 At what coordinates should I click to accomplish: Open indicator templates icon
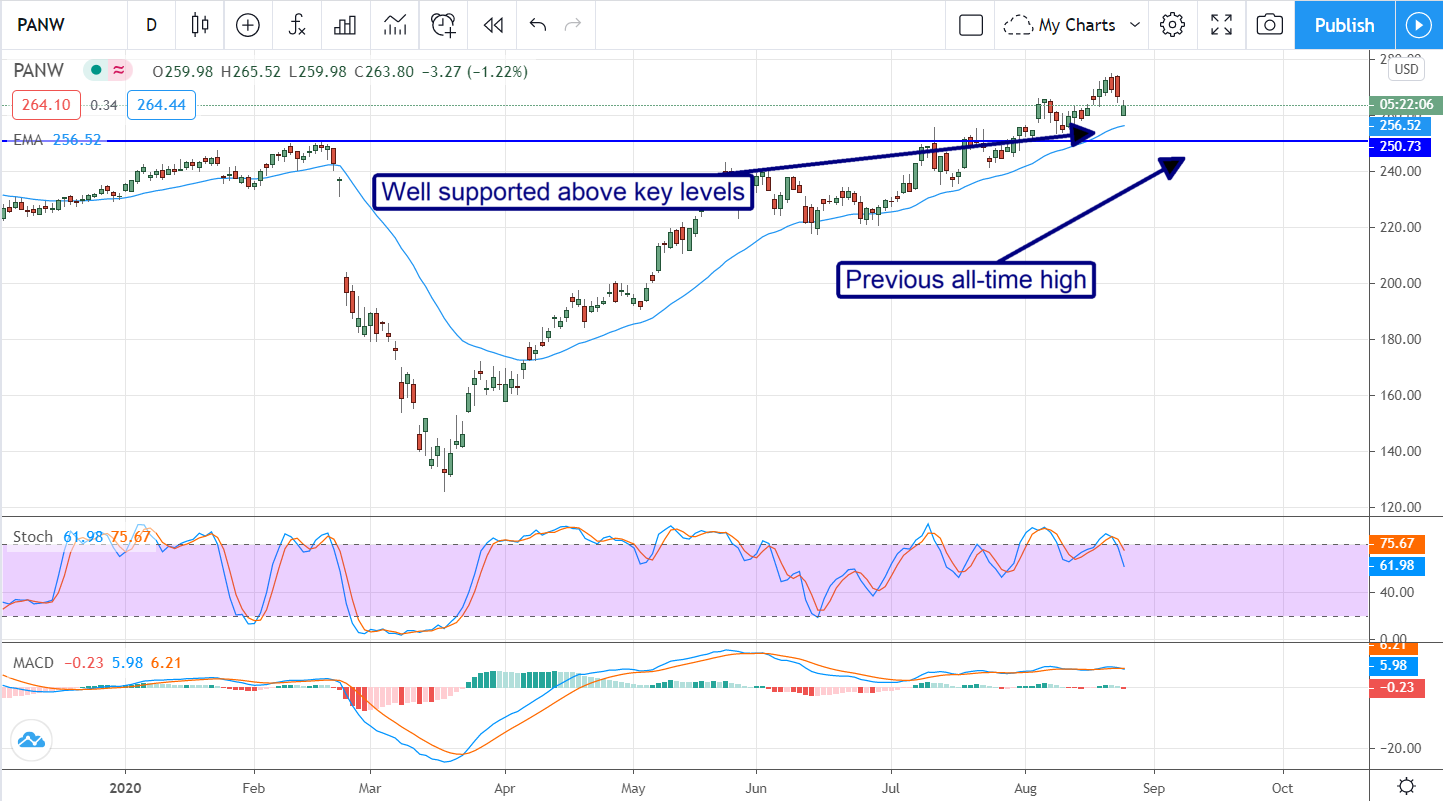point(394,25)
